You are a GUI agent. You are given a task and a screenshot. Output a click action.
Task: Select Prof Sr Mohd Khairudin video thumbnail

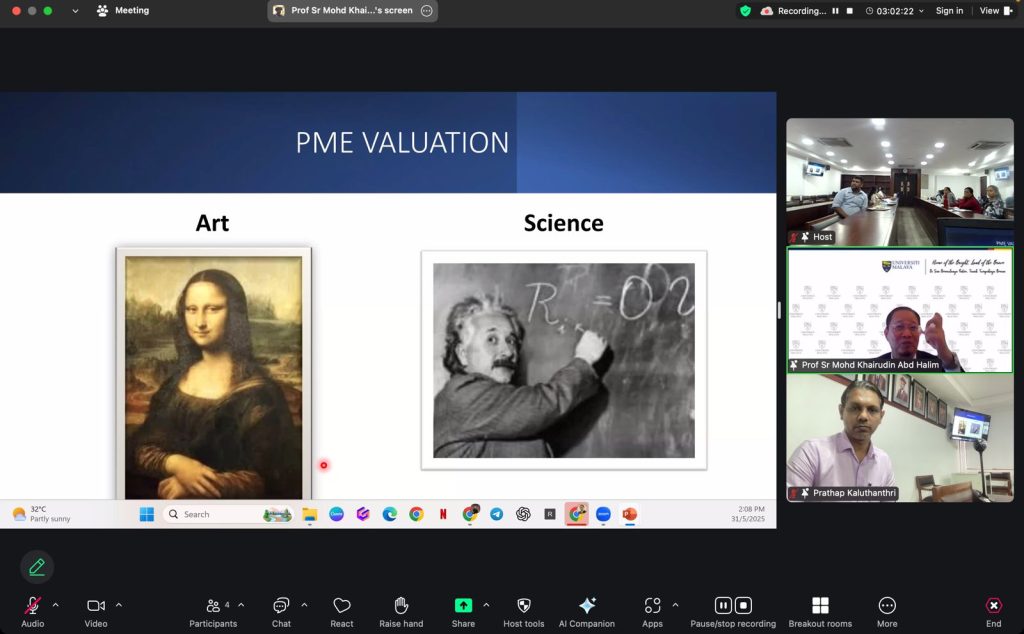pyautogui.click(x=900, y=310)
